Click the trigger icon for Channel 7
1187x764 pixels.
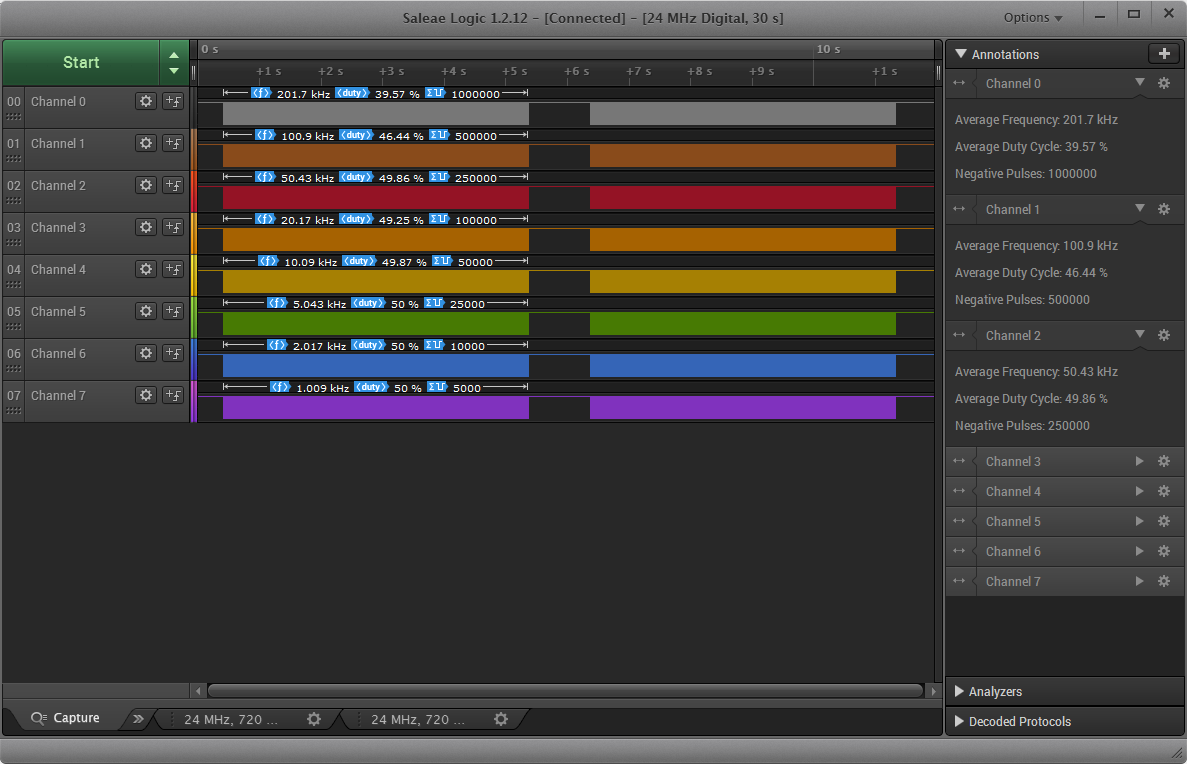tap(172, 395)
